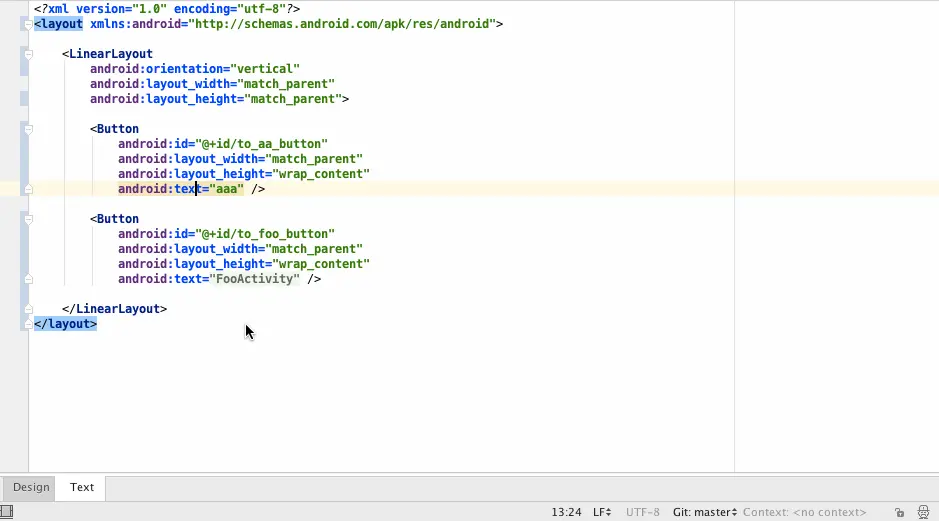
Task: Click the android:orientation="vertical" attribute
Action: point(195,69)
